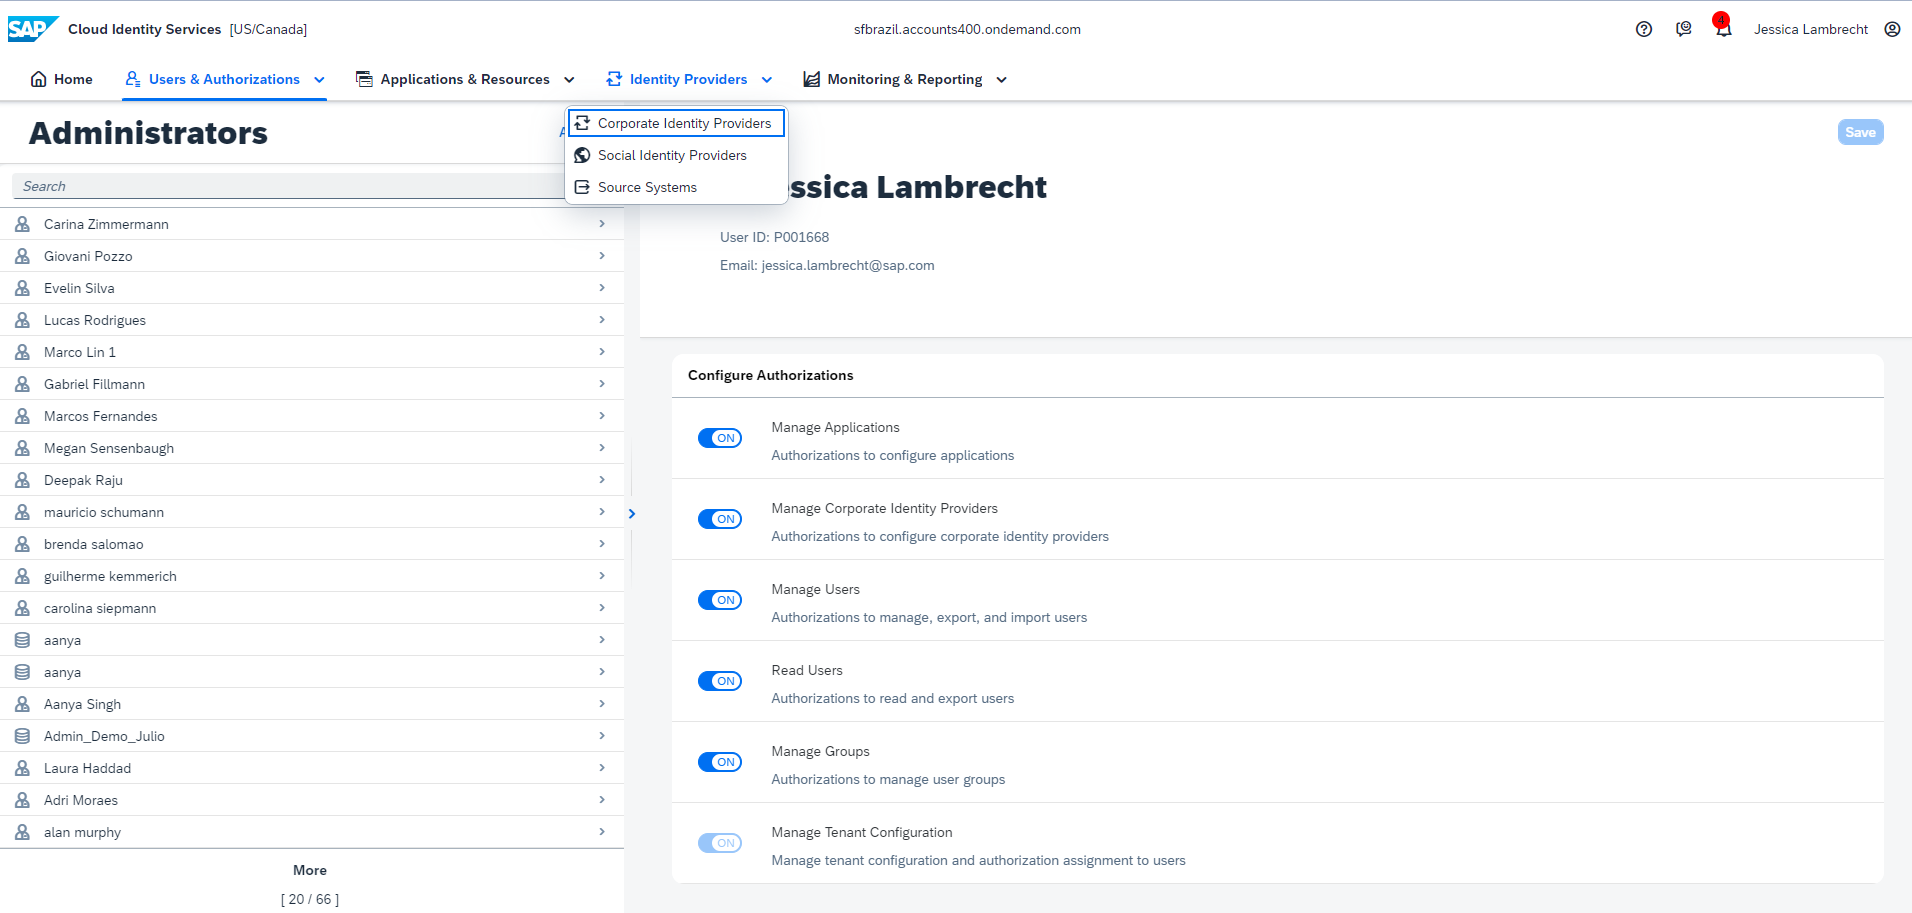The height and width of the screenshot is (913, 1912).
Task: Click the SAP logo
Action: pyautogui.click(x=33, y=29)
